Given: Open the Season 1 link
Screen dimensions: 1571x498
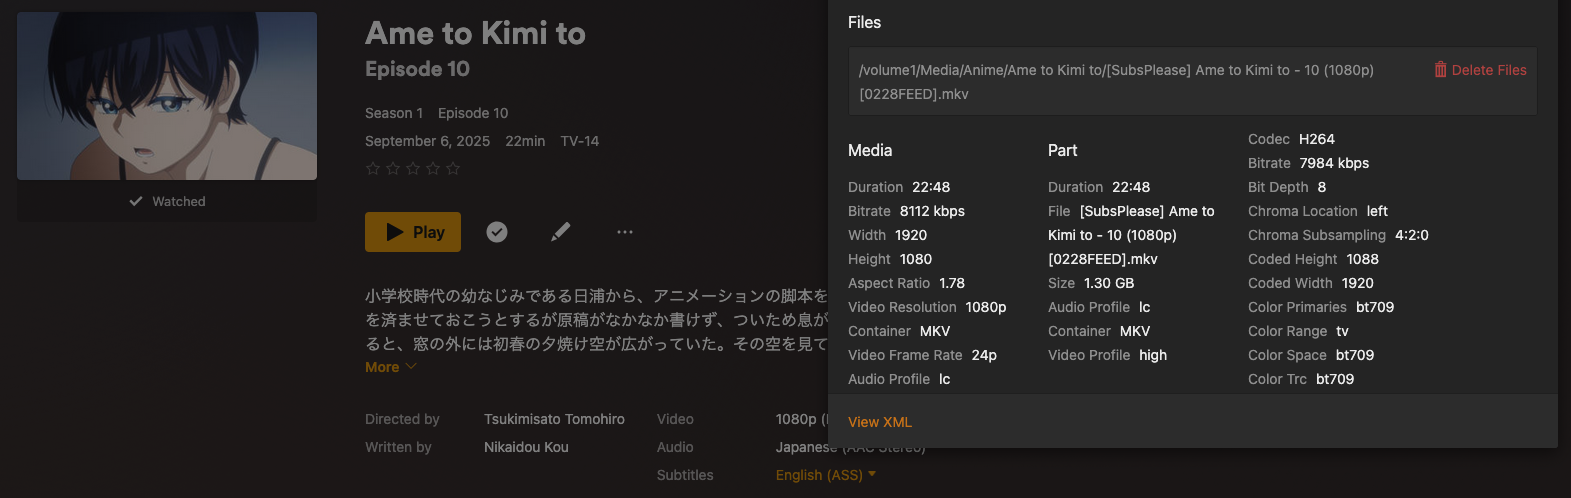Looking at the screenshot, I should 394,113.
